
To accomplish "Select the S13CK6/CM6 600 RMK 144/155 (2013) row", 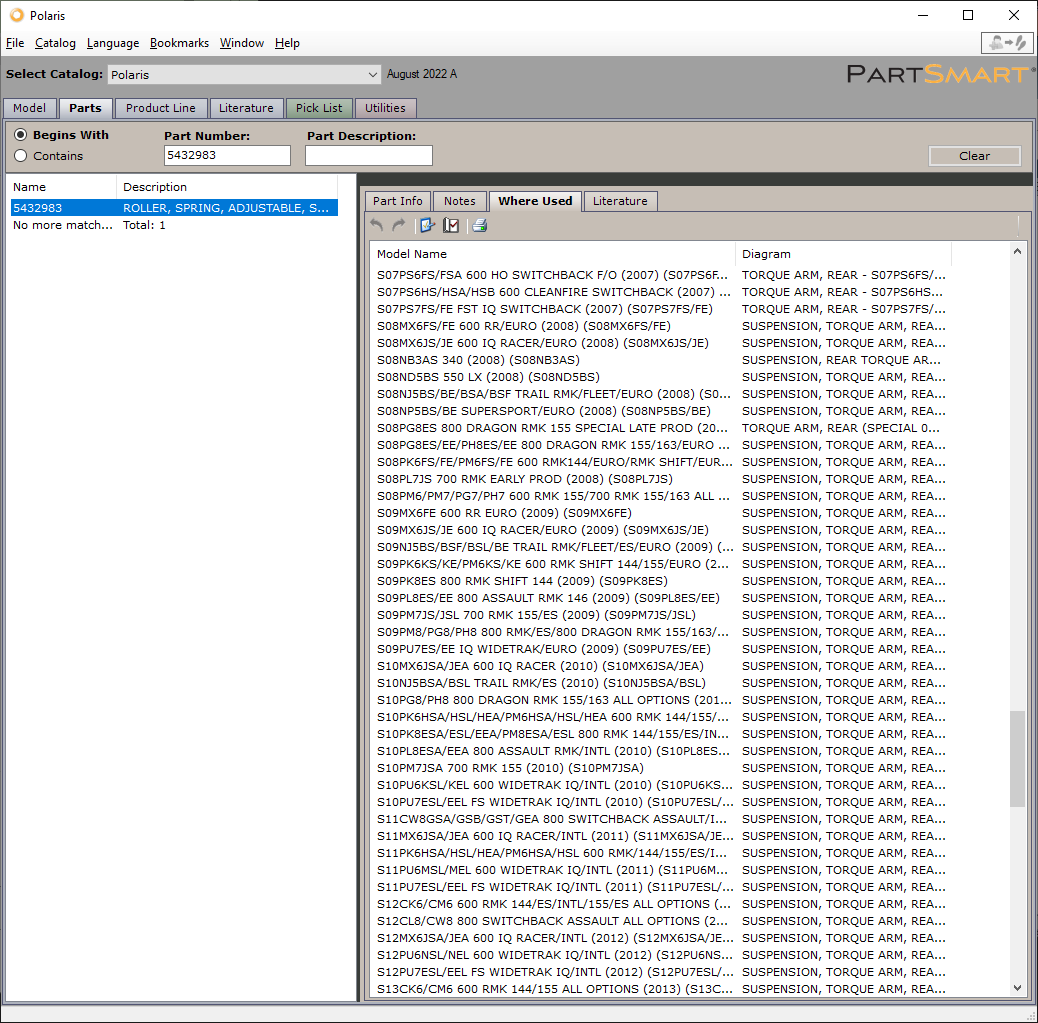I will click(x=661, y=989).
